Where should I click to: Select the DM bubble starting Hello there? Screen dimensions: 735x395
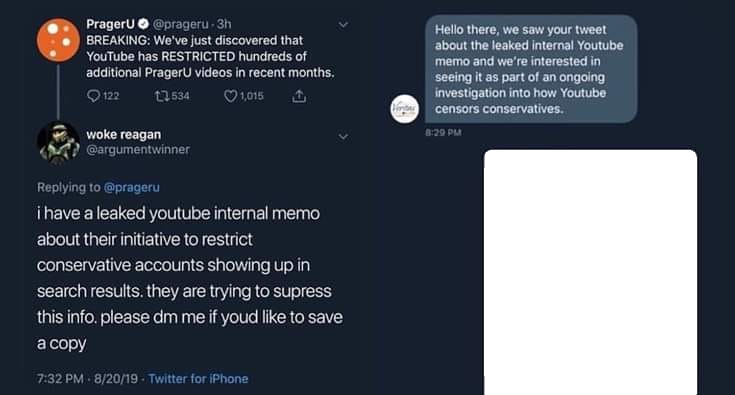click(531, 69)
